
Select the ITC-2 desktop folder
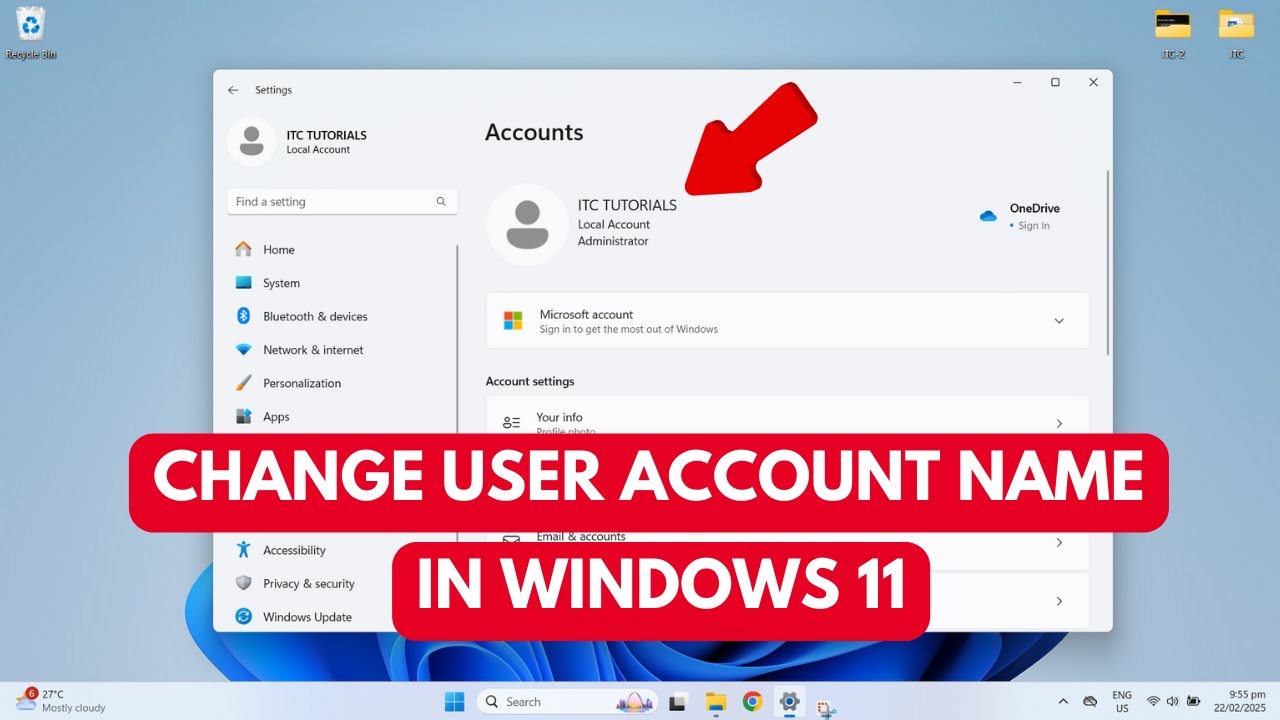pos(1173,33)
